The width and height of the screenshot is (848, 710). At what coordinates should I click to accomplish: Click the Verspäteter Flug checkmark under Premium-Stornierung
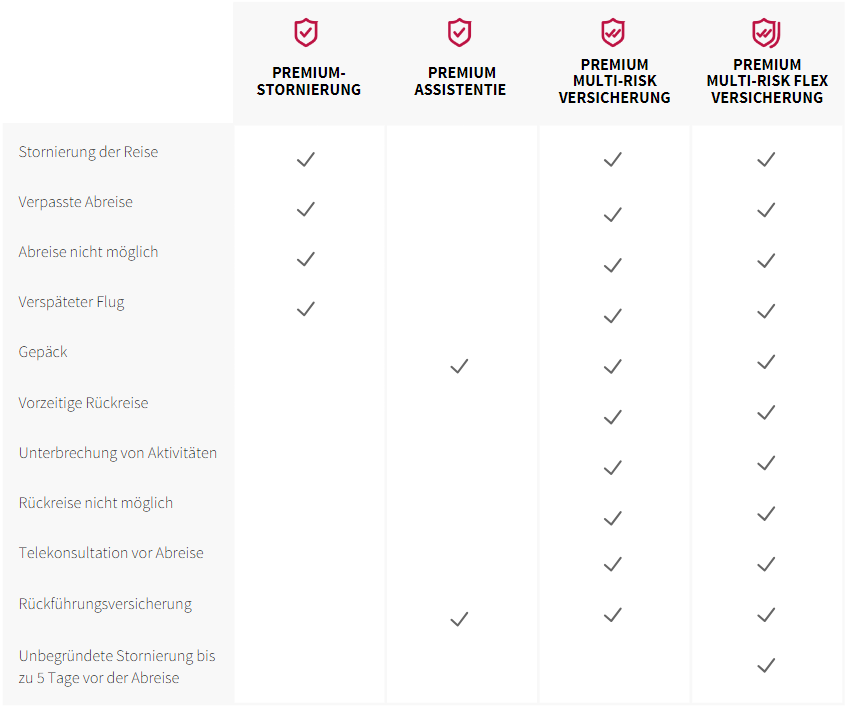(306, 309)
